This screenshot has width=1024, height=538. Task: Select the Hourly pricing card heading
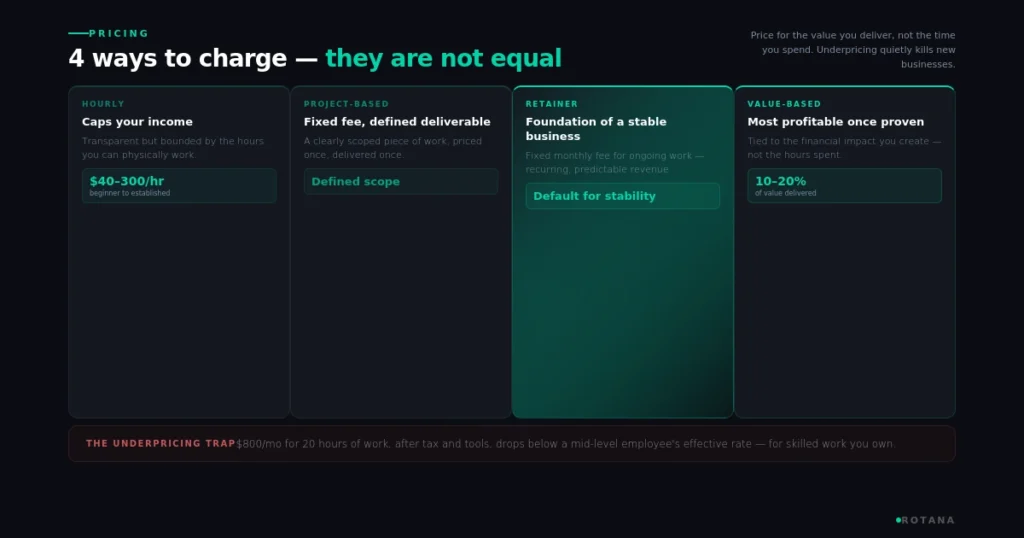[x=137, y=122]
